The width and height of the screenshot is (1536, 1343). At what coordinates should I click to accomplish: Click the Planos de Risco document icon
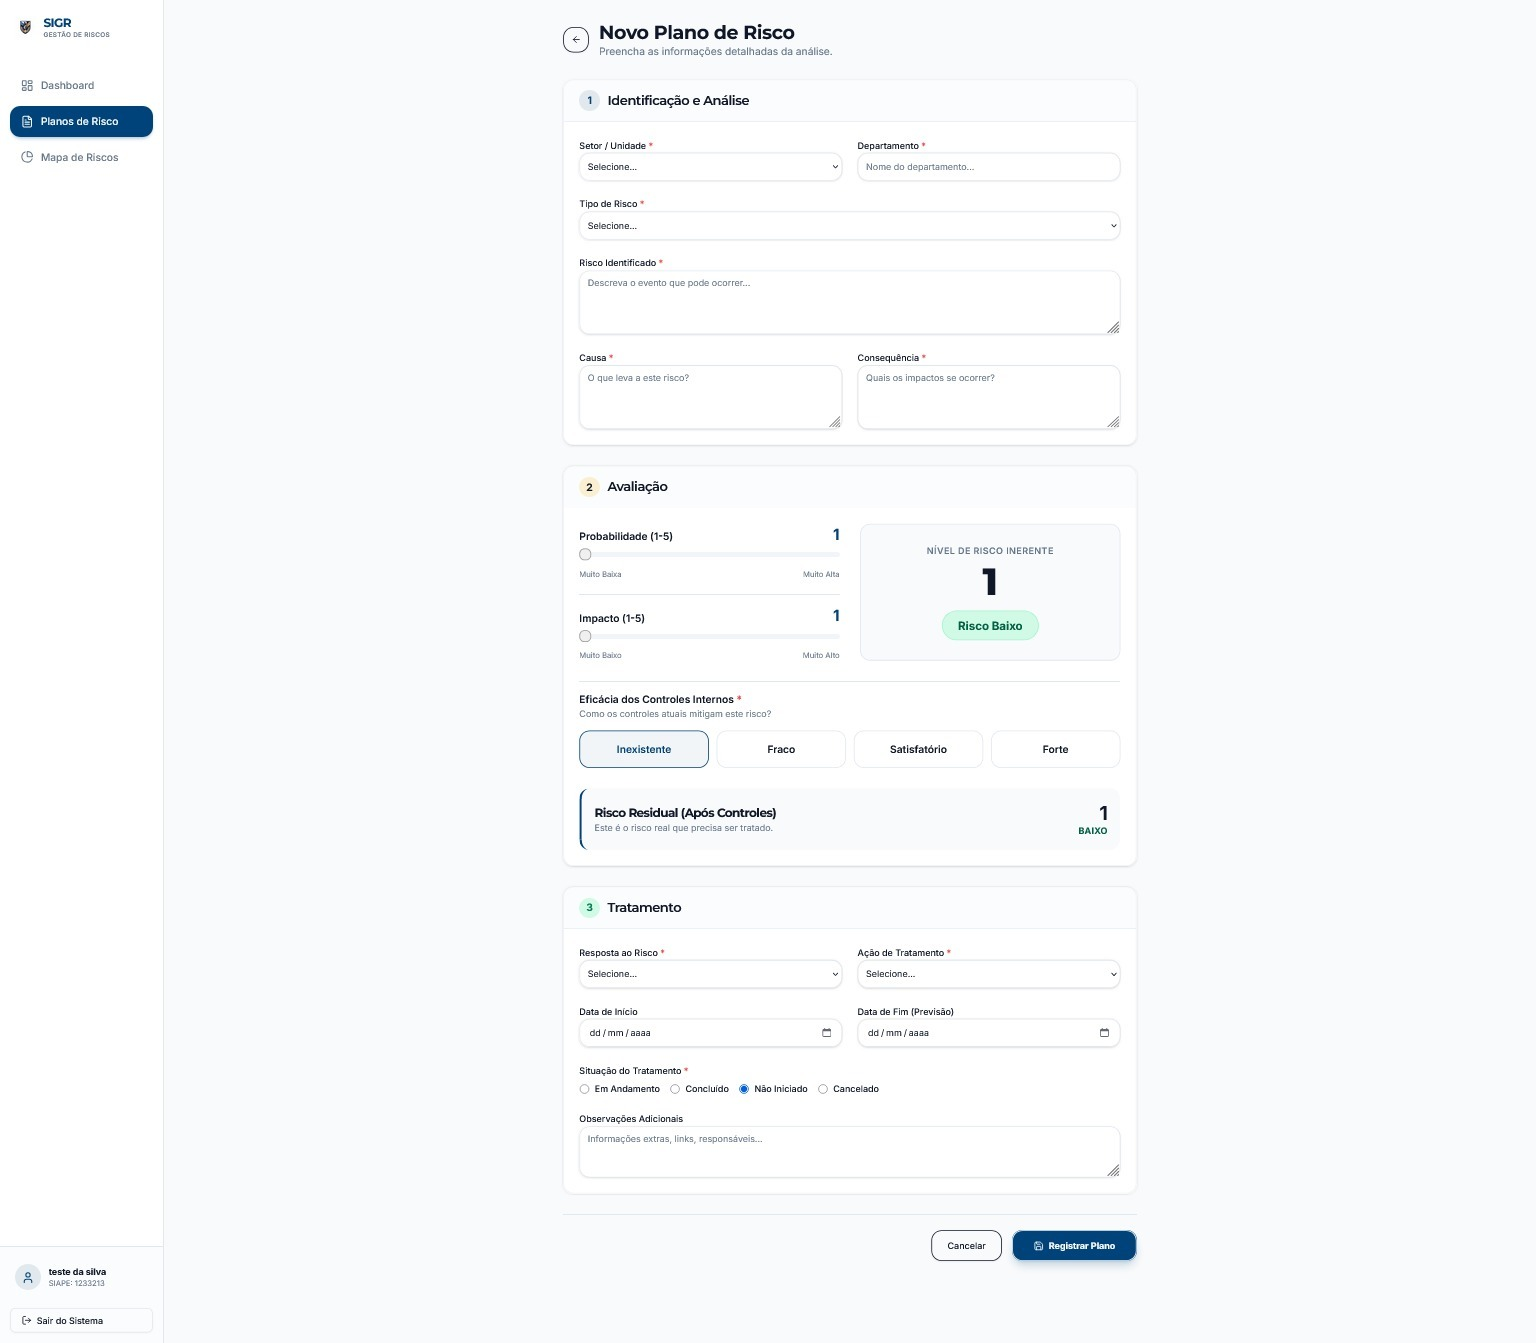tap(27, 122)
